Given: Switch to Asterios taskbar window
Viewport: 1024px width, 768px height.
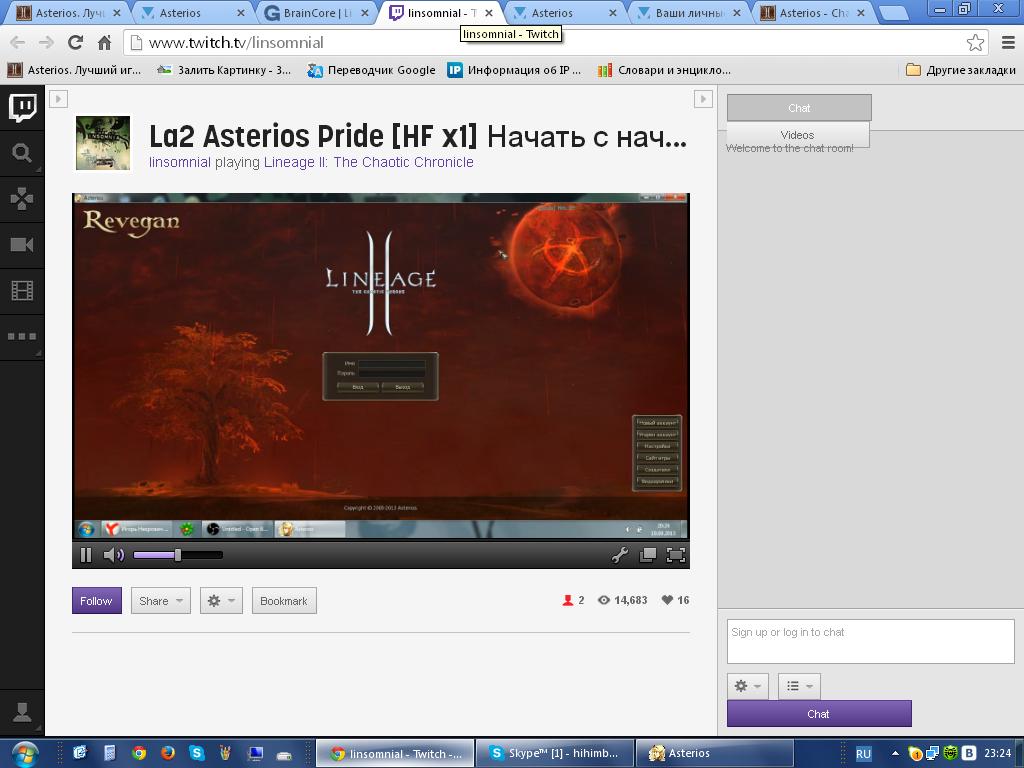Looking at the screenshot, I should [714, 754].
